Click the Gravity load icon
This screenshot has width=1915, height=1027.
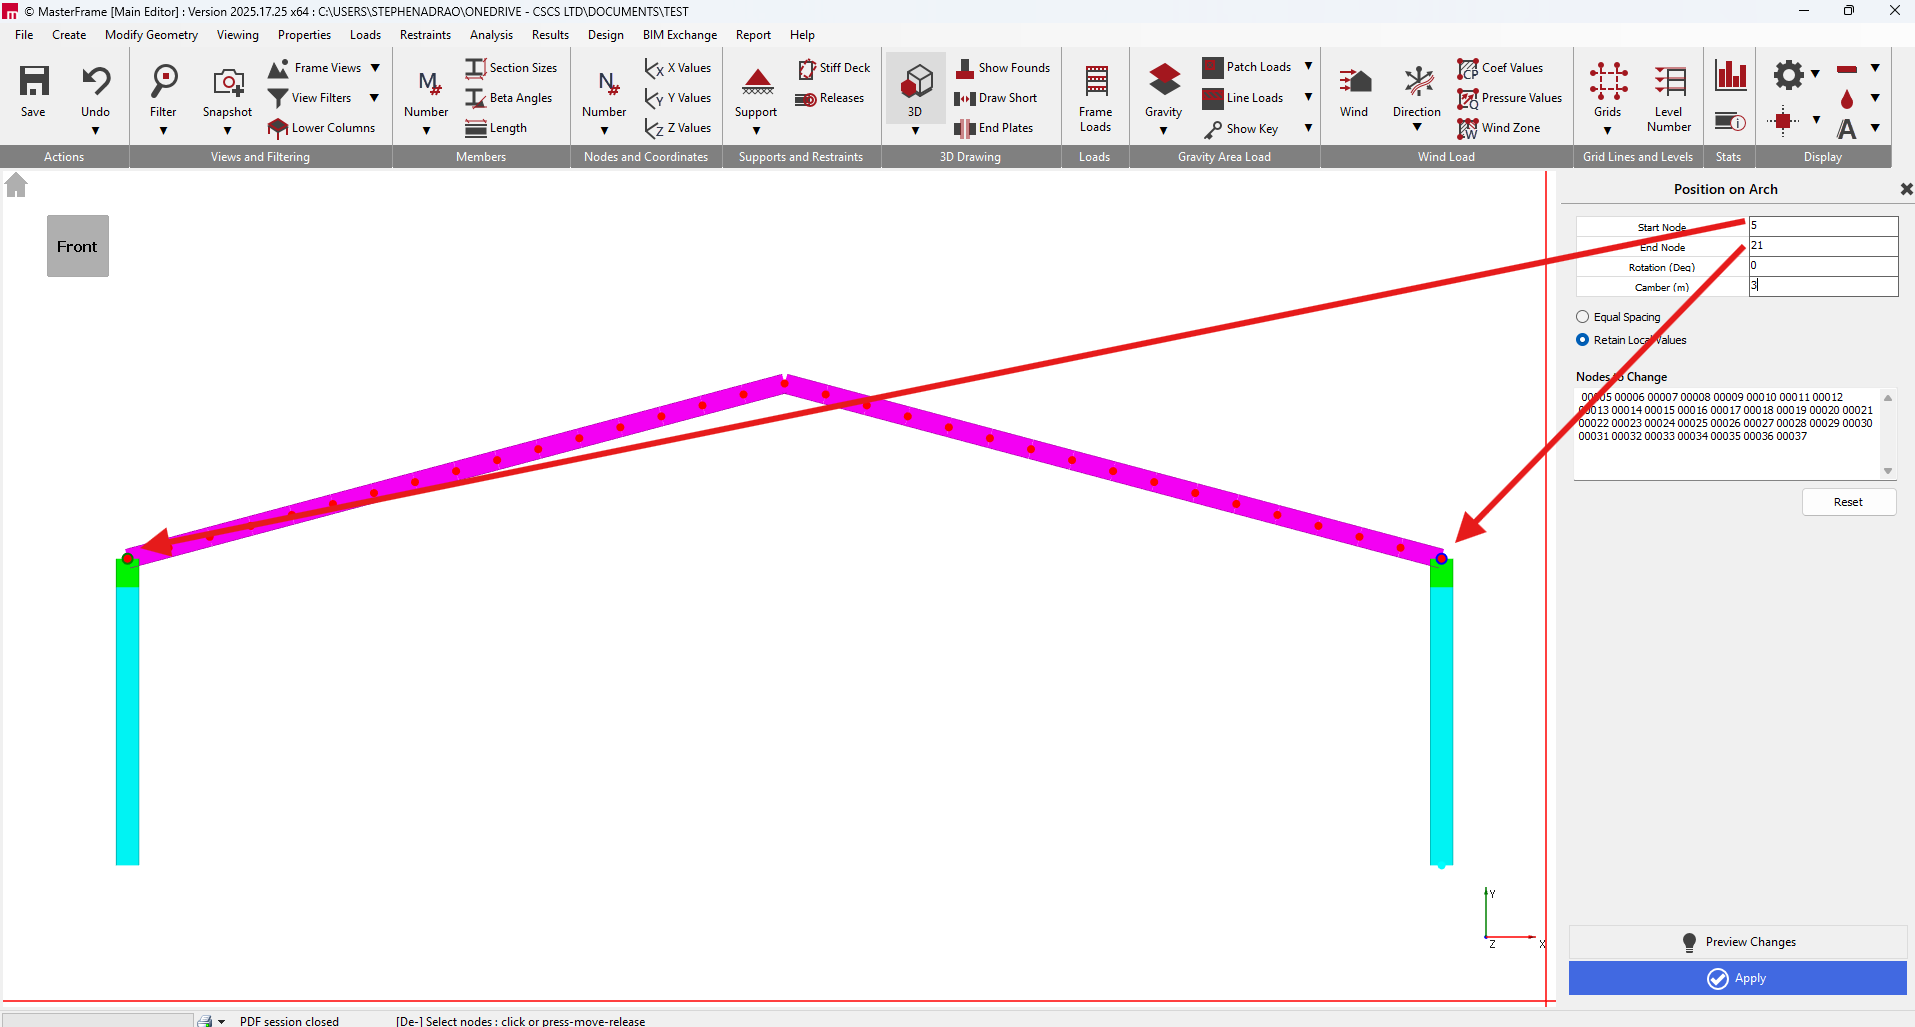(1164, 81)
